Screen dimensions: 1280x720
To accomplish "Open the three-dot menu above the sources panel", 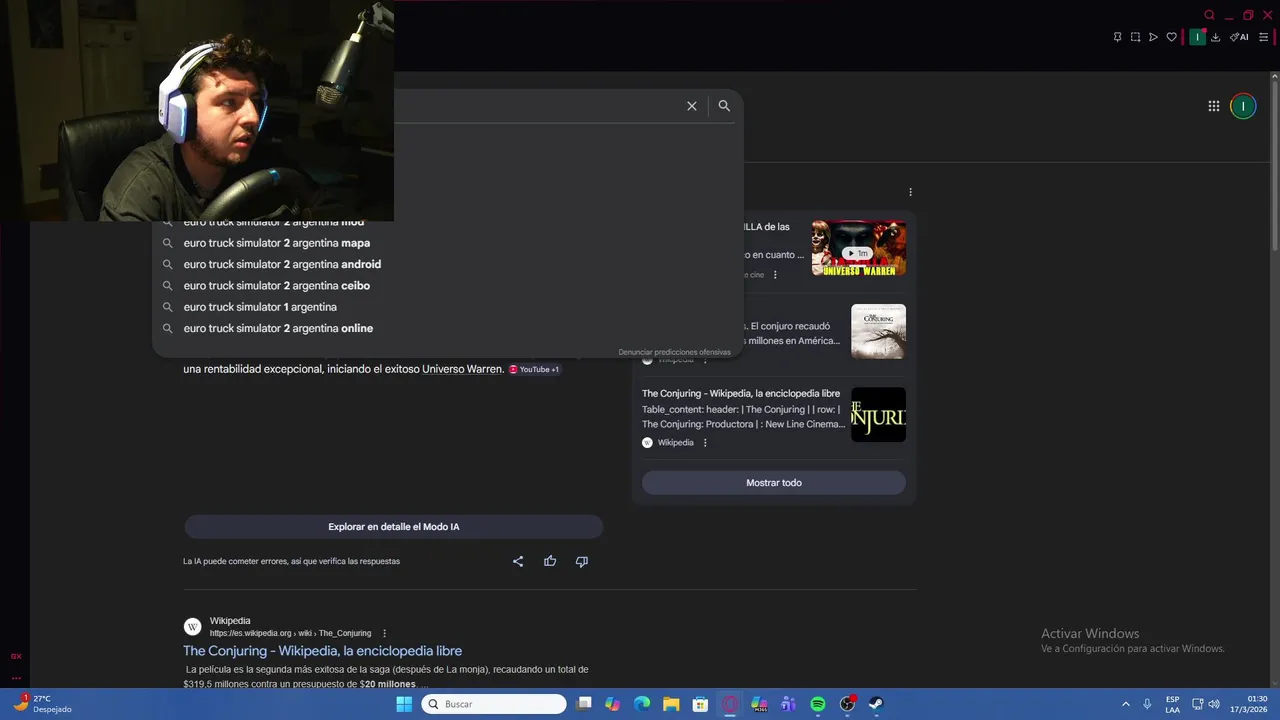I will (x=910, y=192).
